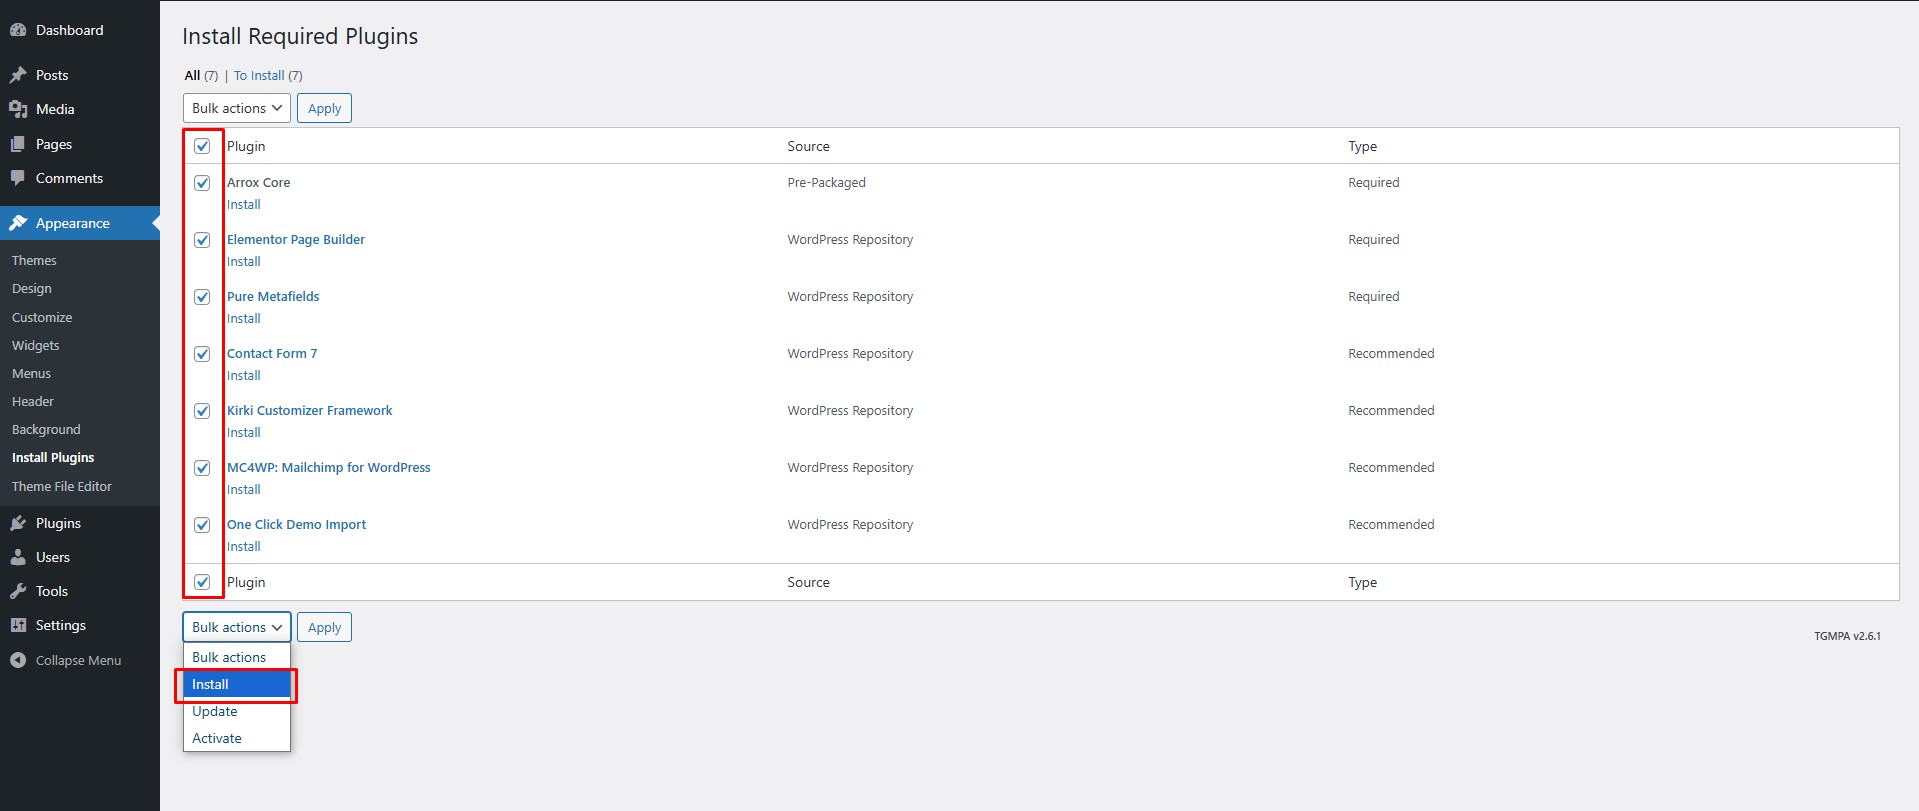Viewport: 1919px width, 811px height.
Task: Click the Comments speech bubble icon
Action: click(x=18, y=178)
